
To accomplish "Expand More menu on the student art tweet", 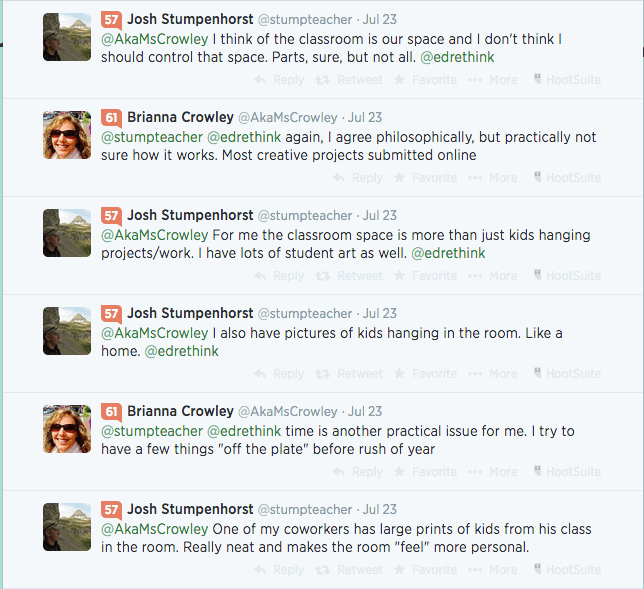I will tap(496, 276).
